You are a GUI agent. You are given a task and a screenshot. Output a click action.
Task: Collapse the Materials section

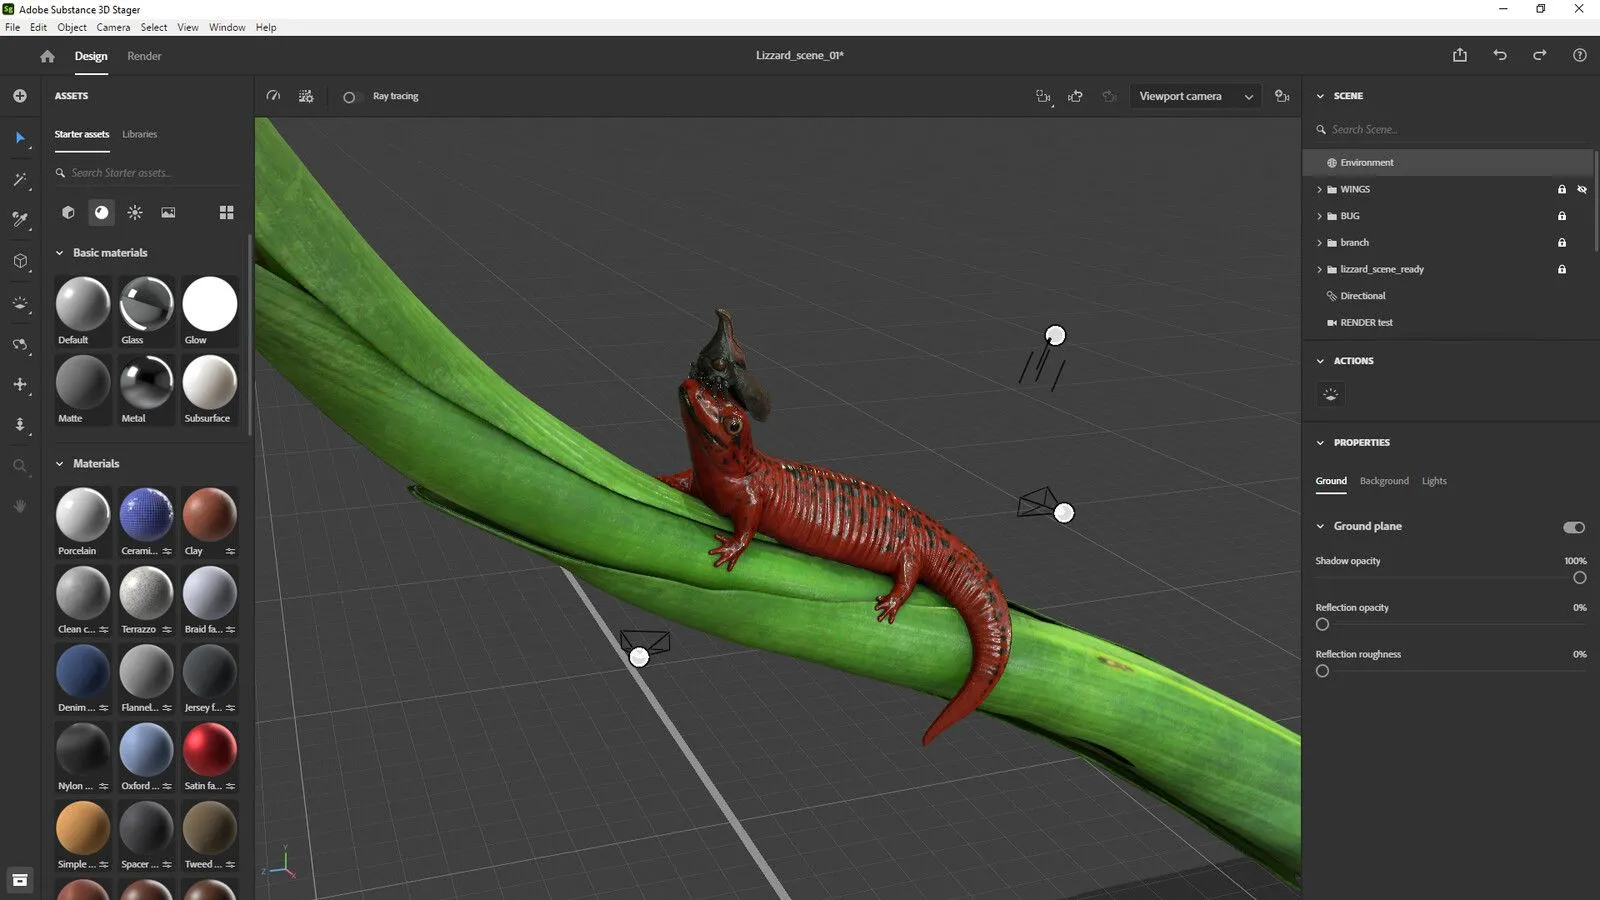tap(59, 464)
